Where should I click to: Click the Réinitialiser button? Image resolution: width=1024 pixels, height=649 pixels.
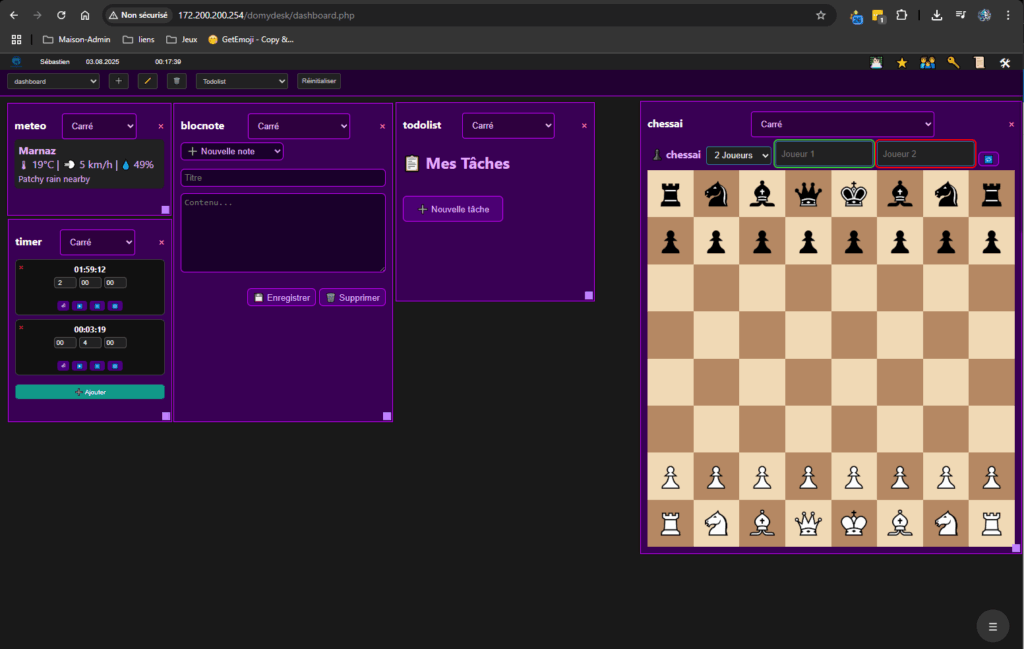(x=319, y=81)
